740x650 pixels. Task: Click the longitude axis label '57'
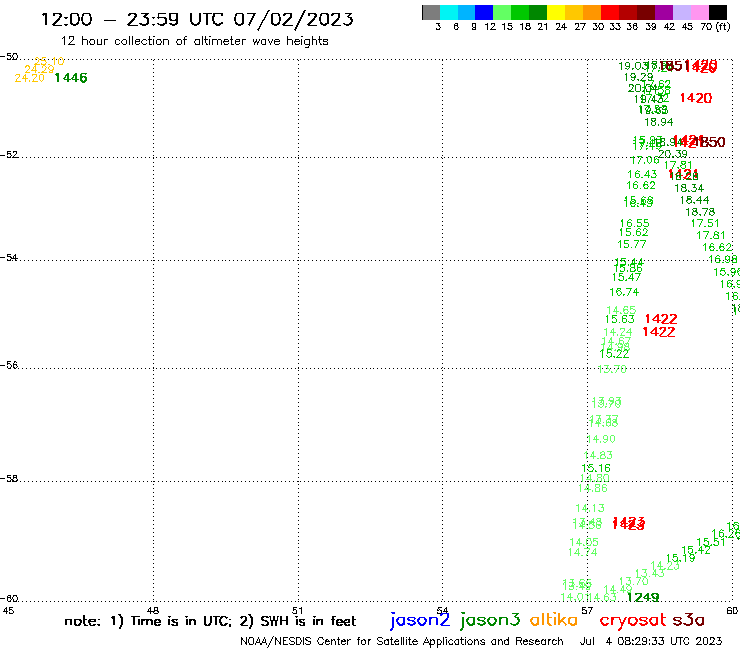pyautogui.click(x=587, y=610)
